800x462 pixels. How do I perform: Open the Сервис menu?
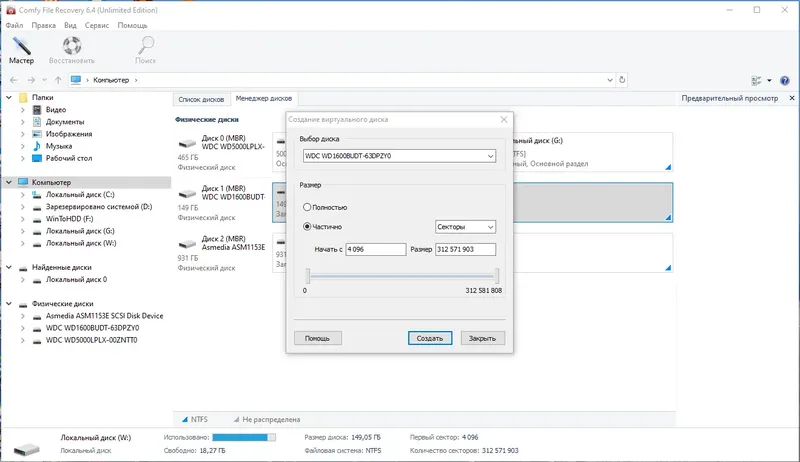96,25
